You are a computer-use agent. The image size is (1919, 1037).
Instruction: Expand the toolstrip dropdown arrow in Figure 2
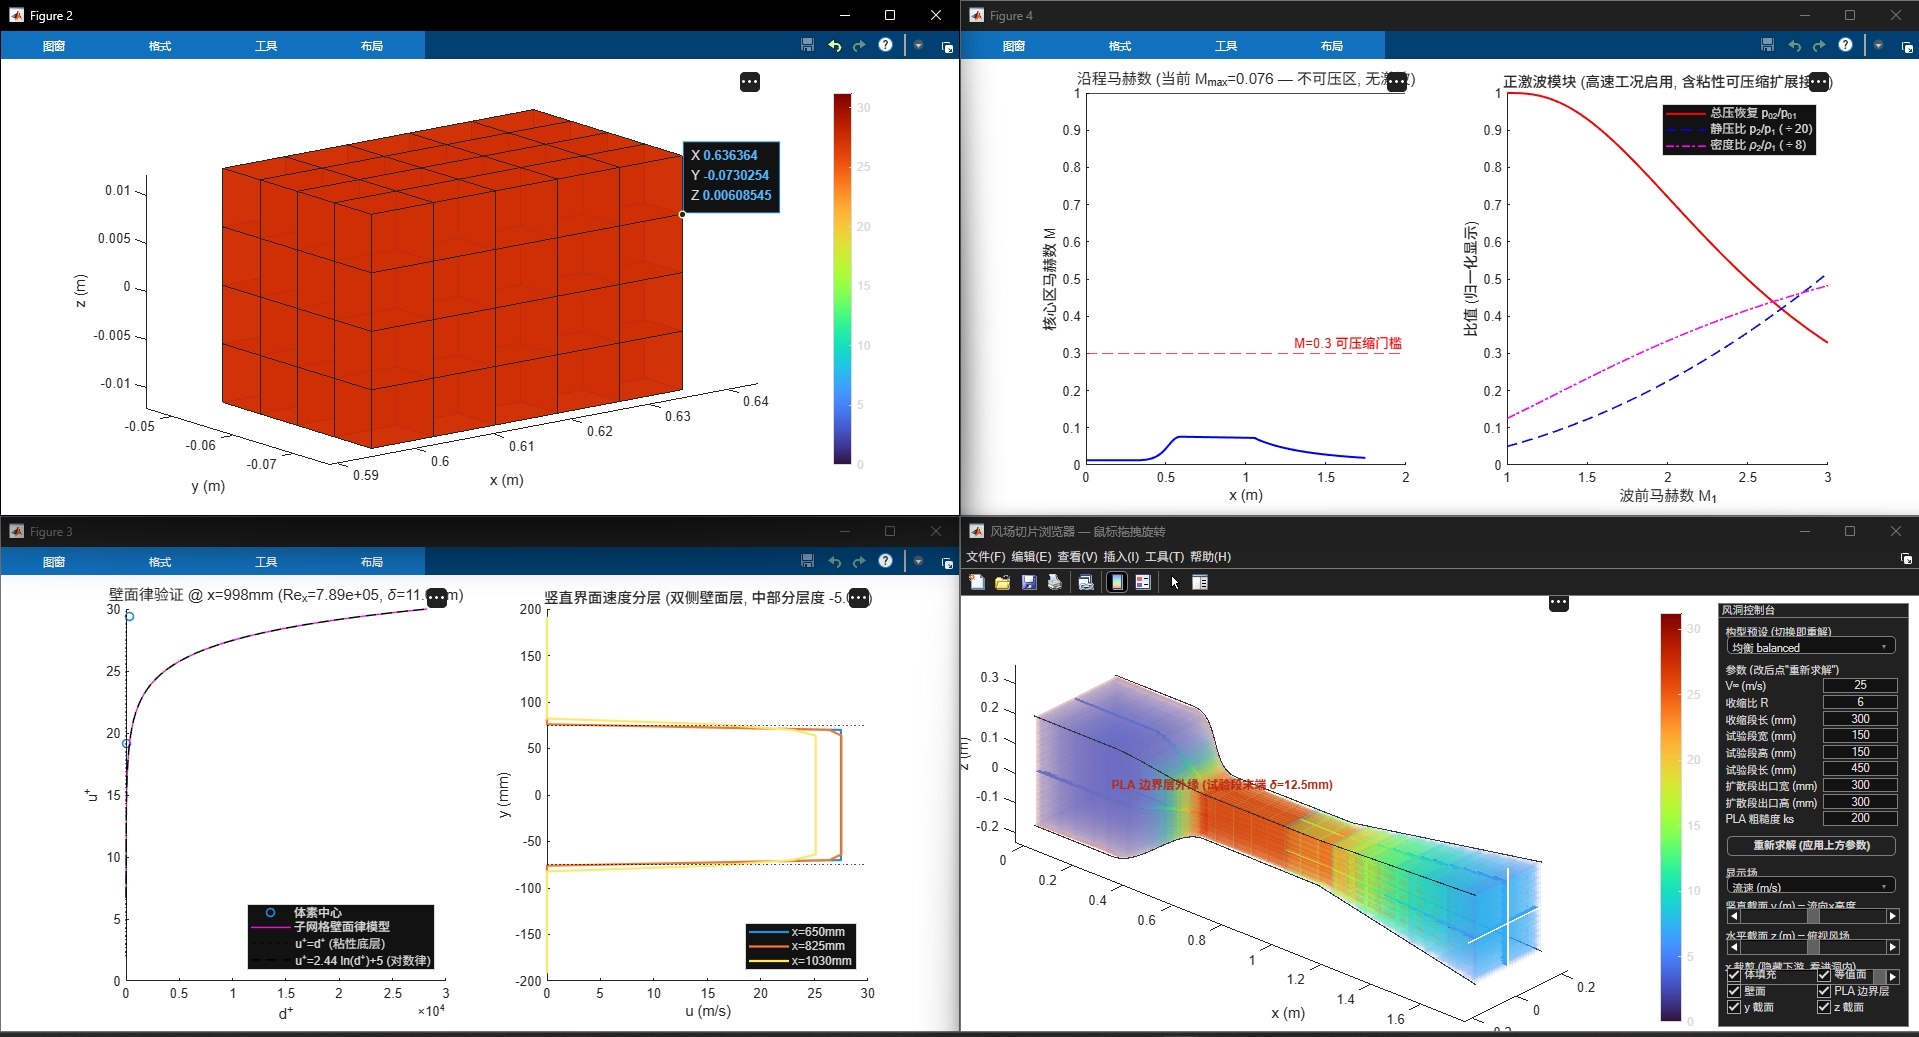point(919,45)
